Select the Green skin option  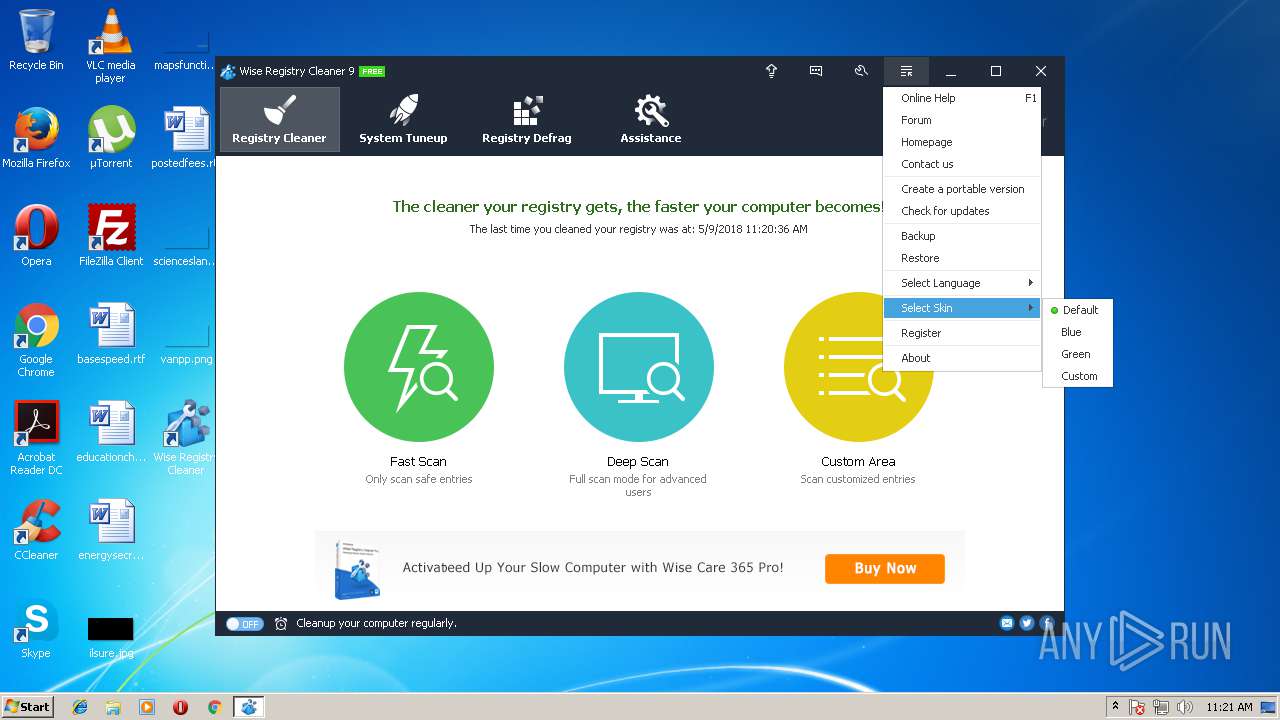point(1078,354)
